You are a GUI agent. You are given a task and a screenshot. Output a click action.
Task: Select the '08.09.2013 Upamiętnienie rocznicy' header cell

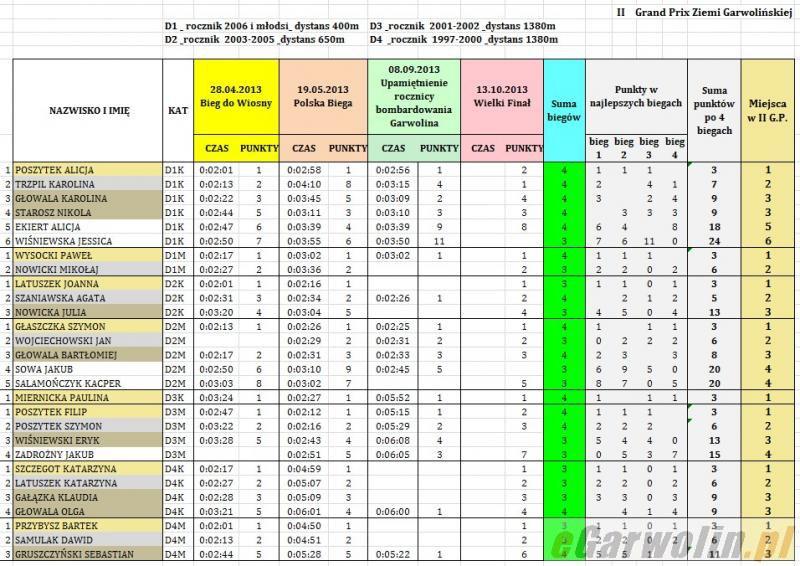414,96
